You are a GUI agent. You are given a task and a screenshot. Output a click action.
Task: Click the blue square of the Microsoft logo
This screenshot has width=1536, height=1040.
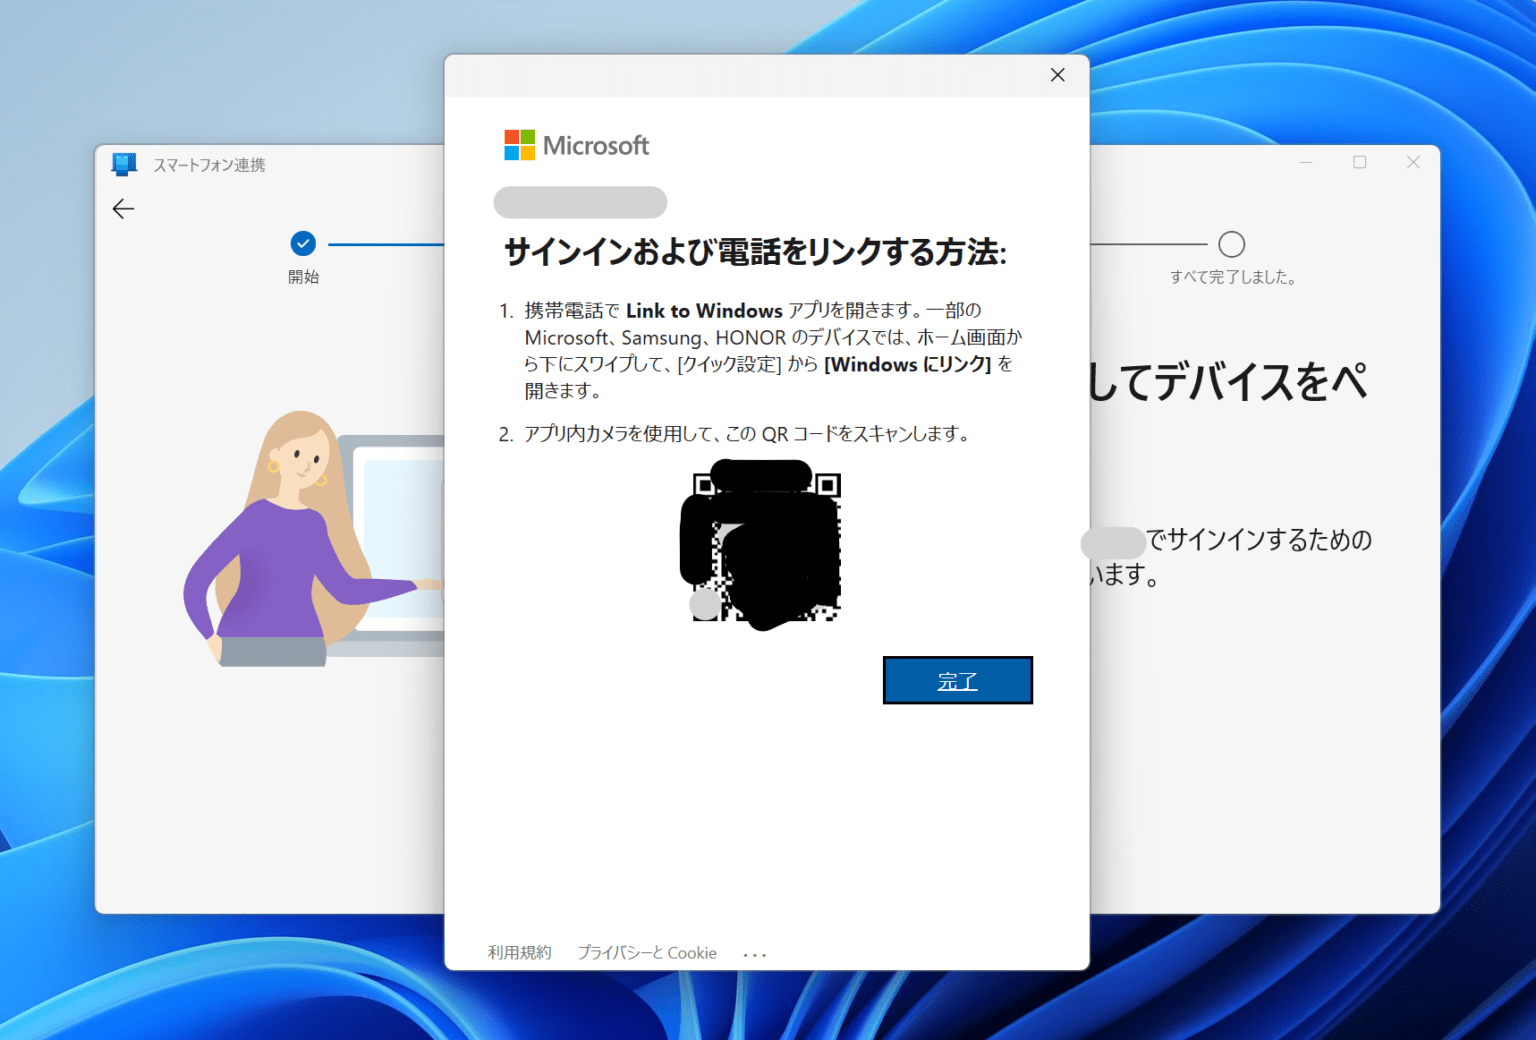coord(512,152)
